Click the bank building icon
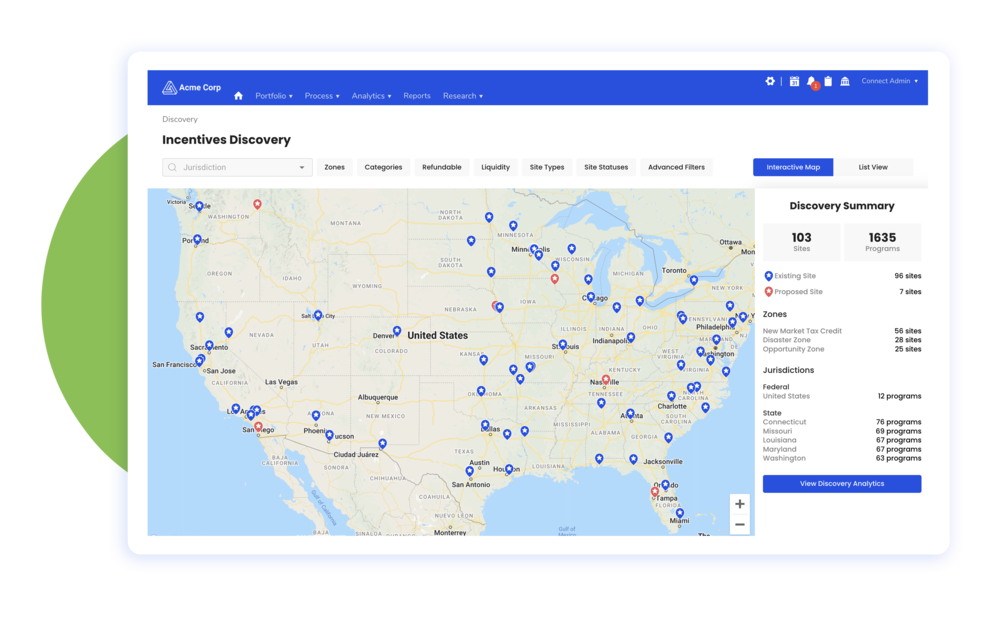This screenshot has height=642, width=1000. [x=845, y=81]
